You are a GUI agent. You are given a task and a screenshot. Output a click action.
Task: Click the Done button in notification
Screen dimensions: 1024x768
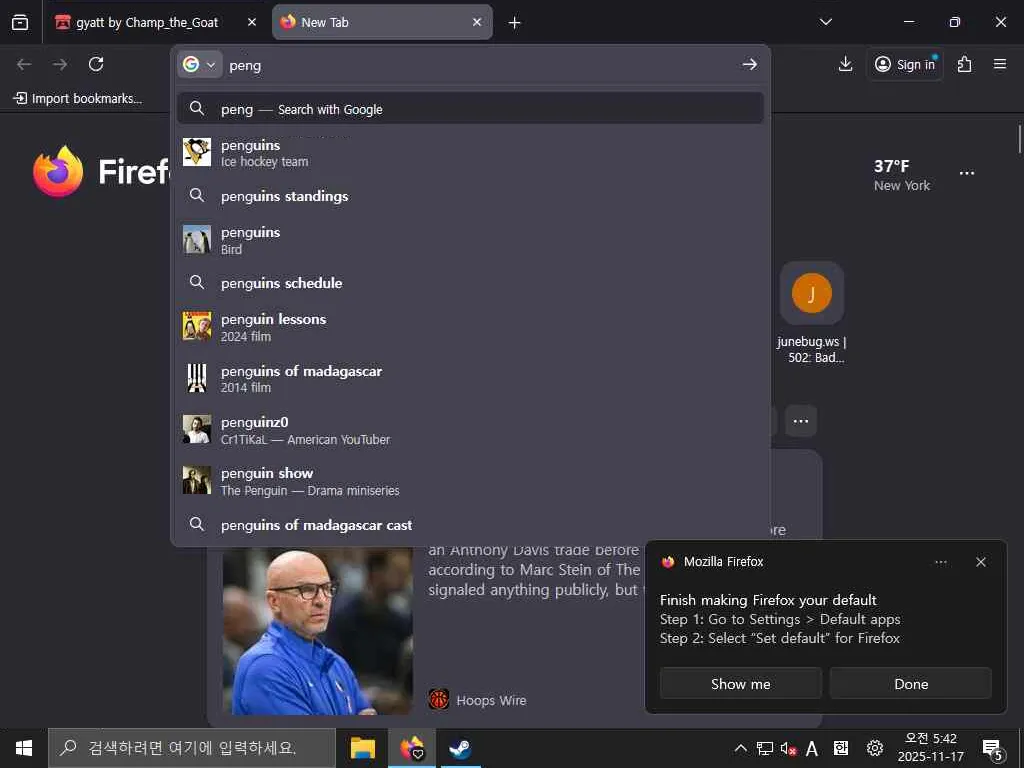tap(911, 684)
